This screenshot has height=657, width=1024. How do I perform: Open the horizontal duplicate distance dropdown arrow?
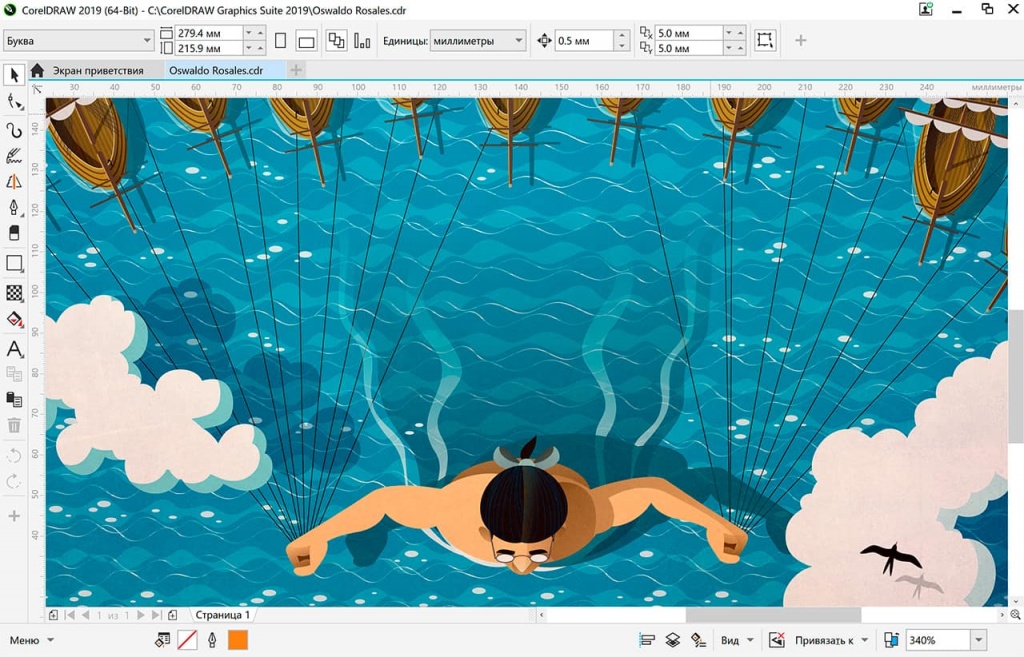pyautogui.click(x=728, y=33)
